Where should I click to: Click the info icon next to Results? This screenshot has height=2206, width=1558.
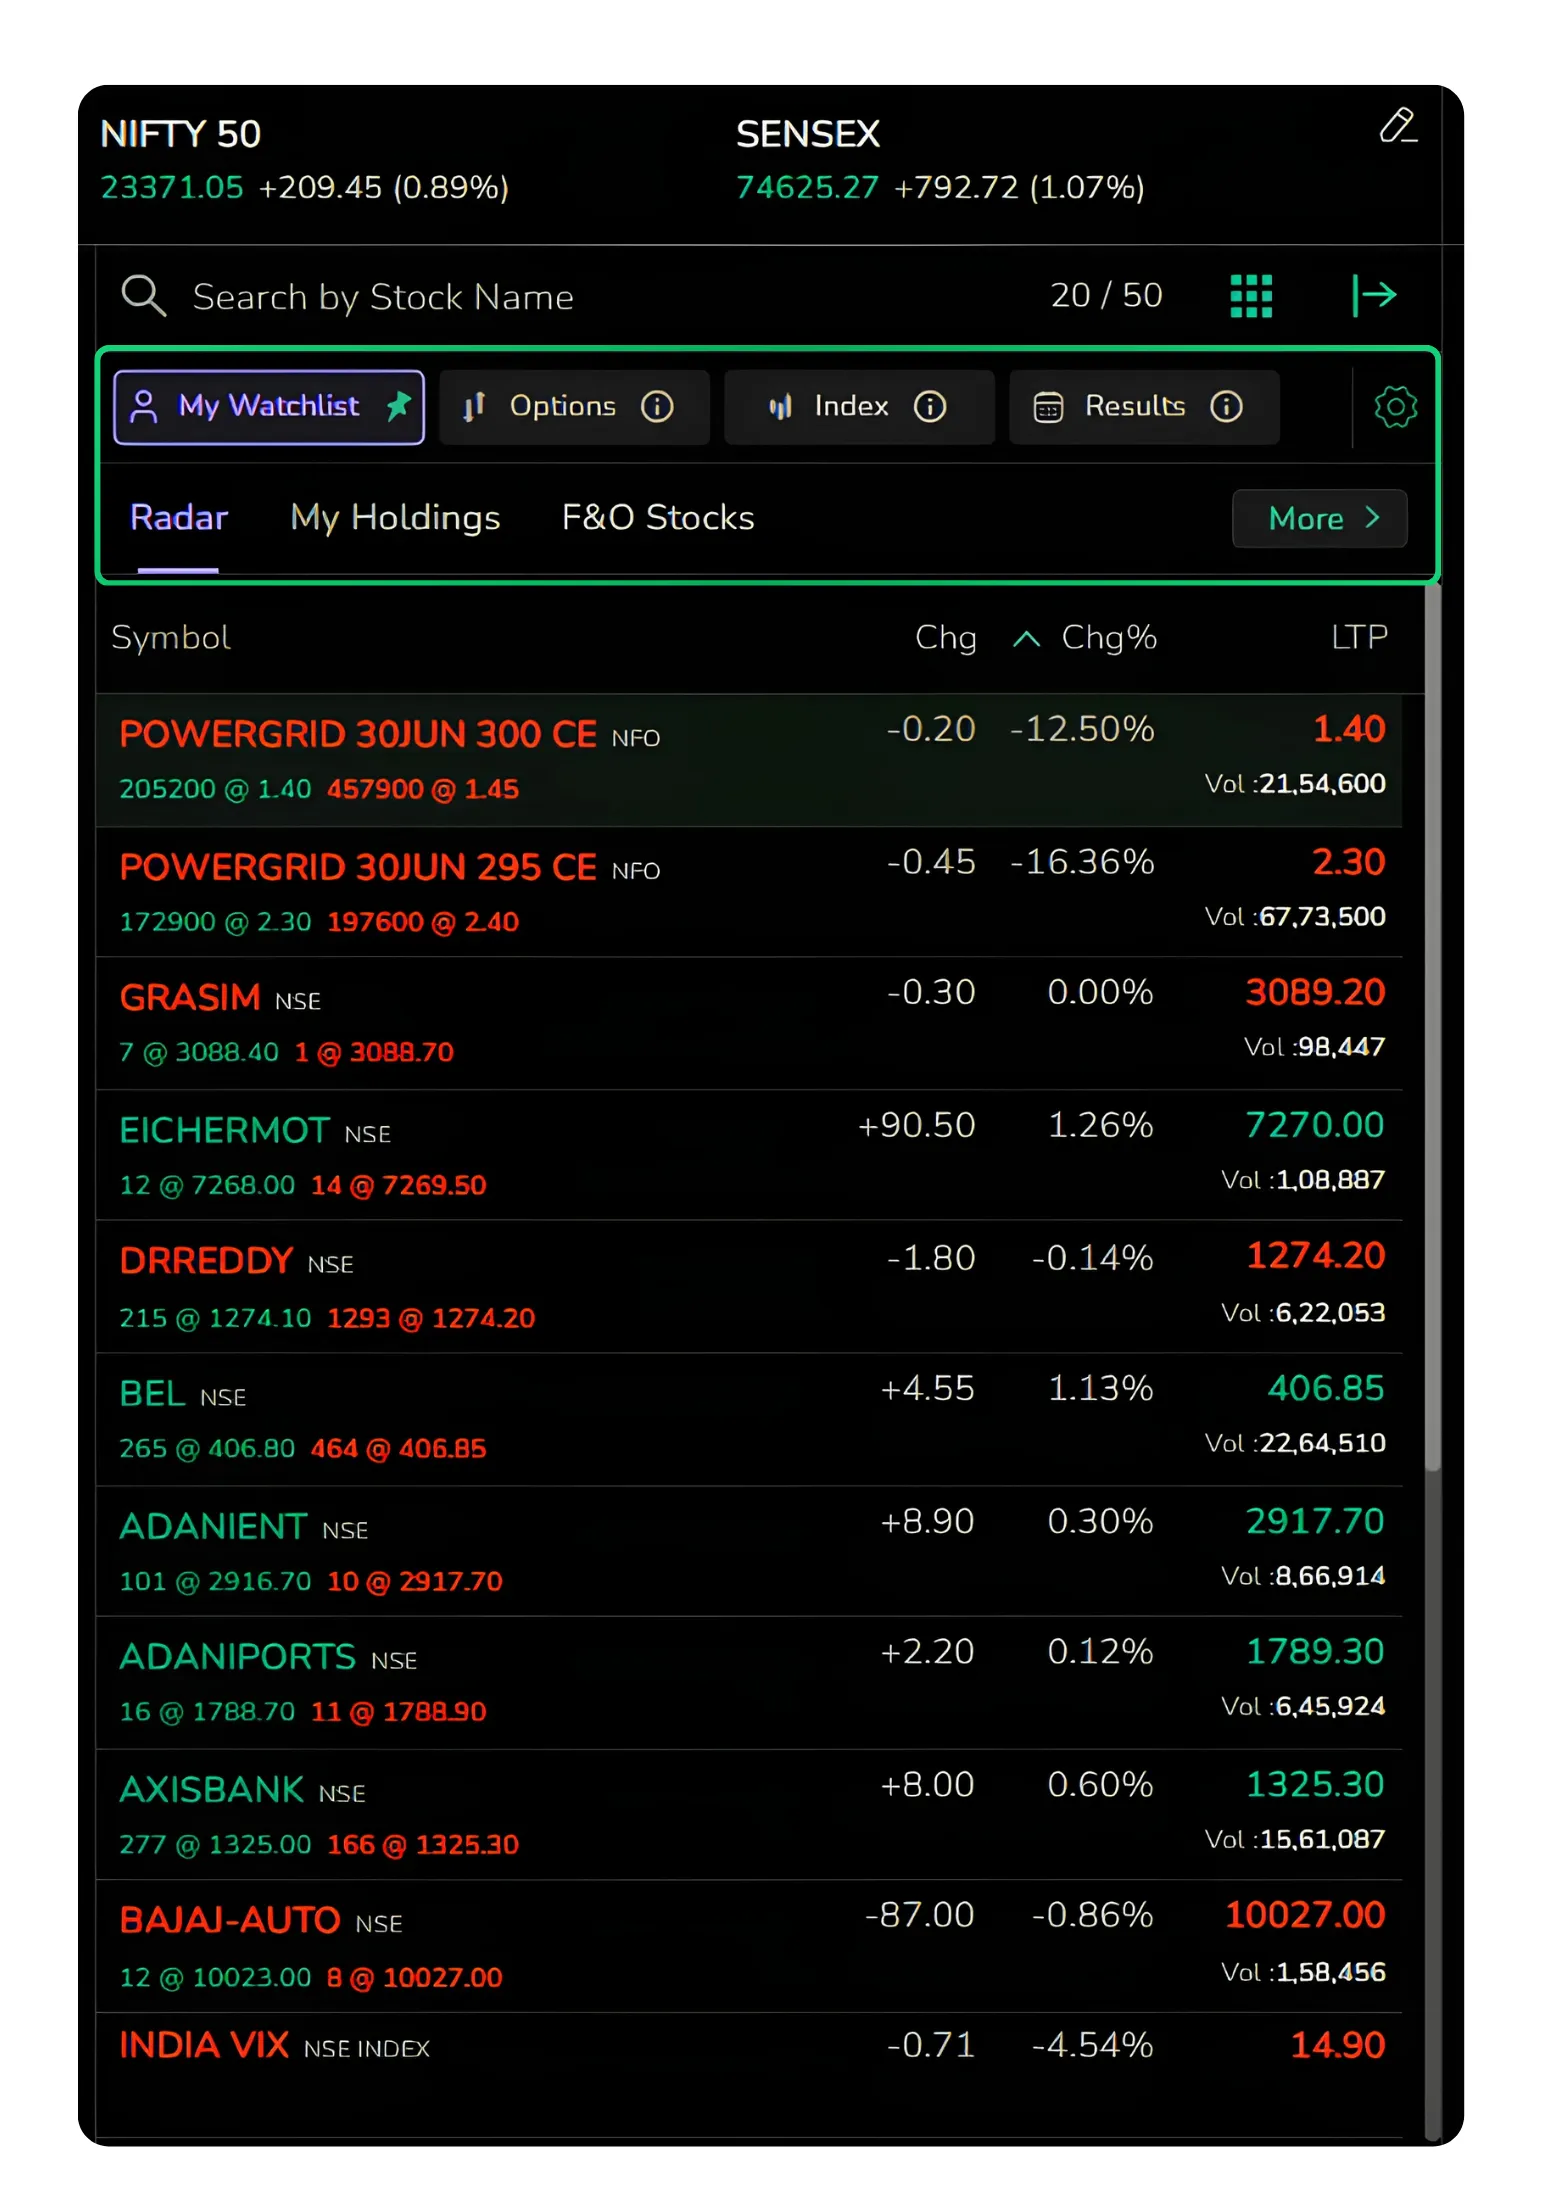[1226, 407]
